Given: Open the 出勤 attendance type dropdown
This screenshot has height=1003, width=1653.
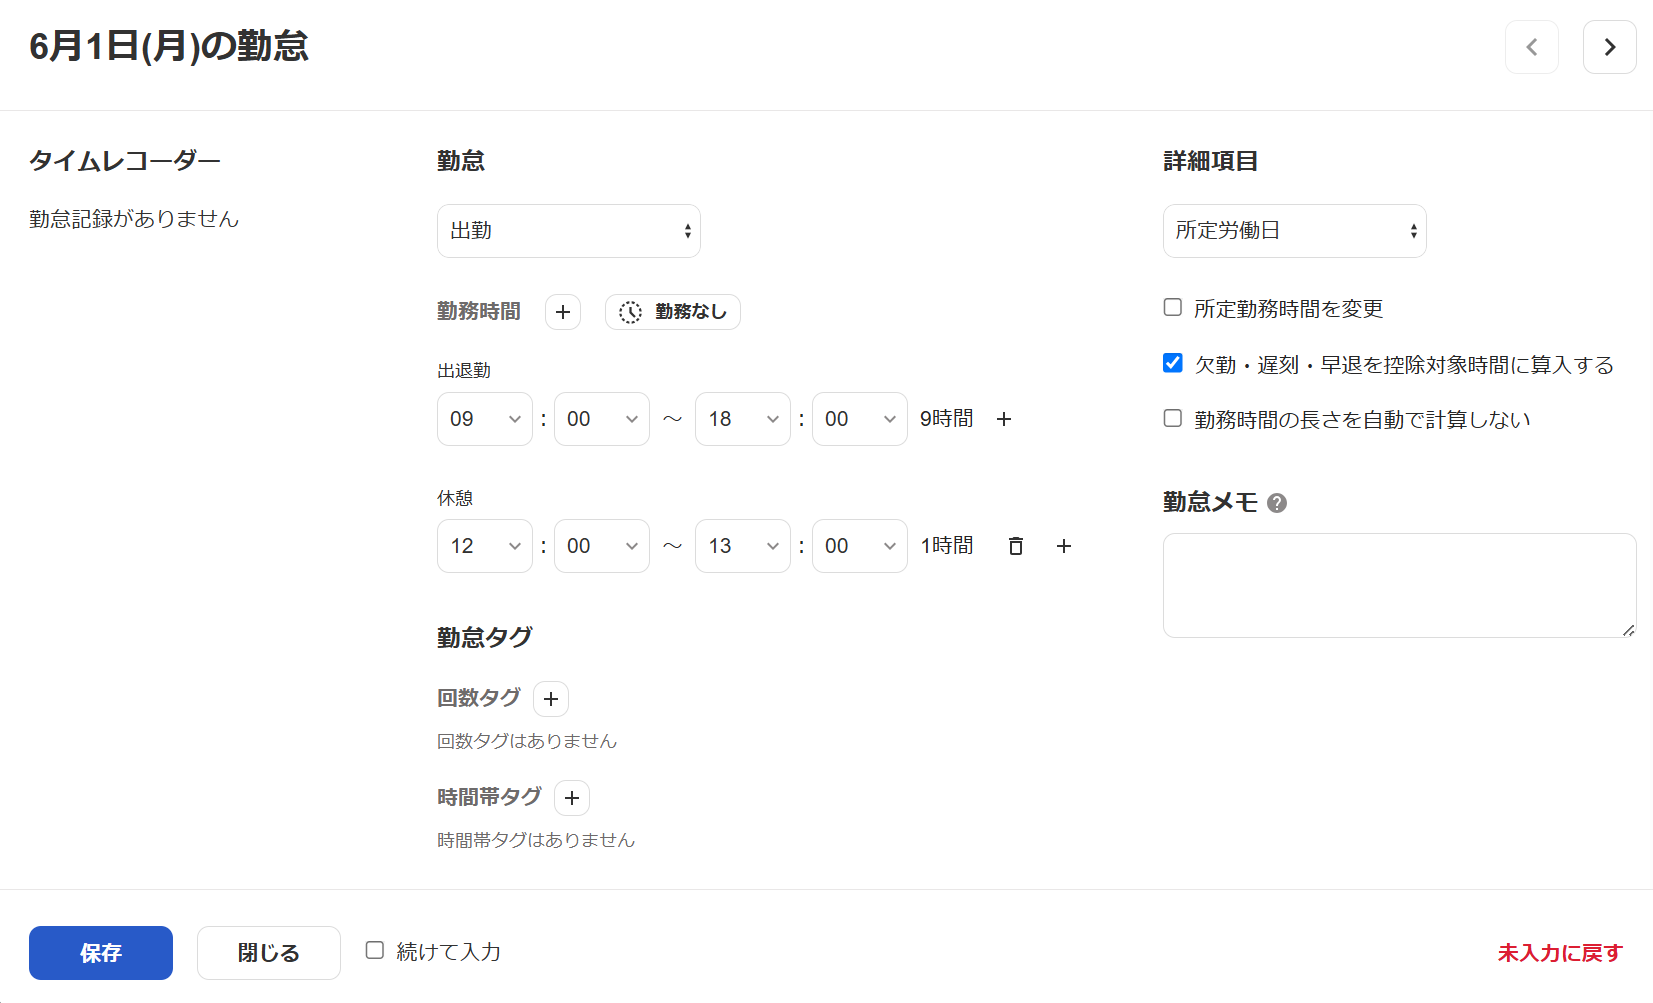Looking at the screenshot, I should coord(569,231).
